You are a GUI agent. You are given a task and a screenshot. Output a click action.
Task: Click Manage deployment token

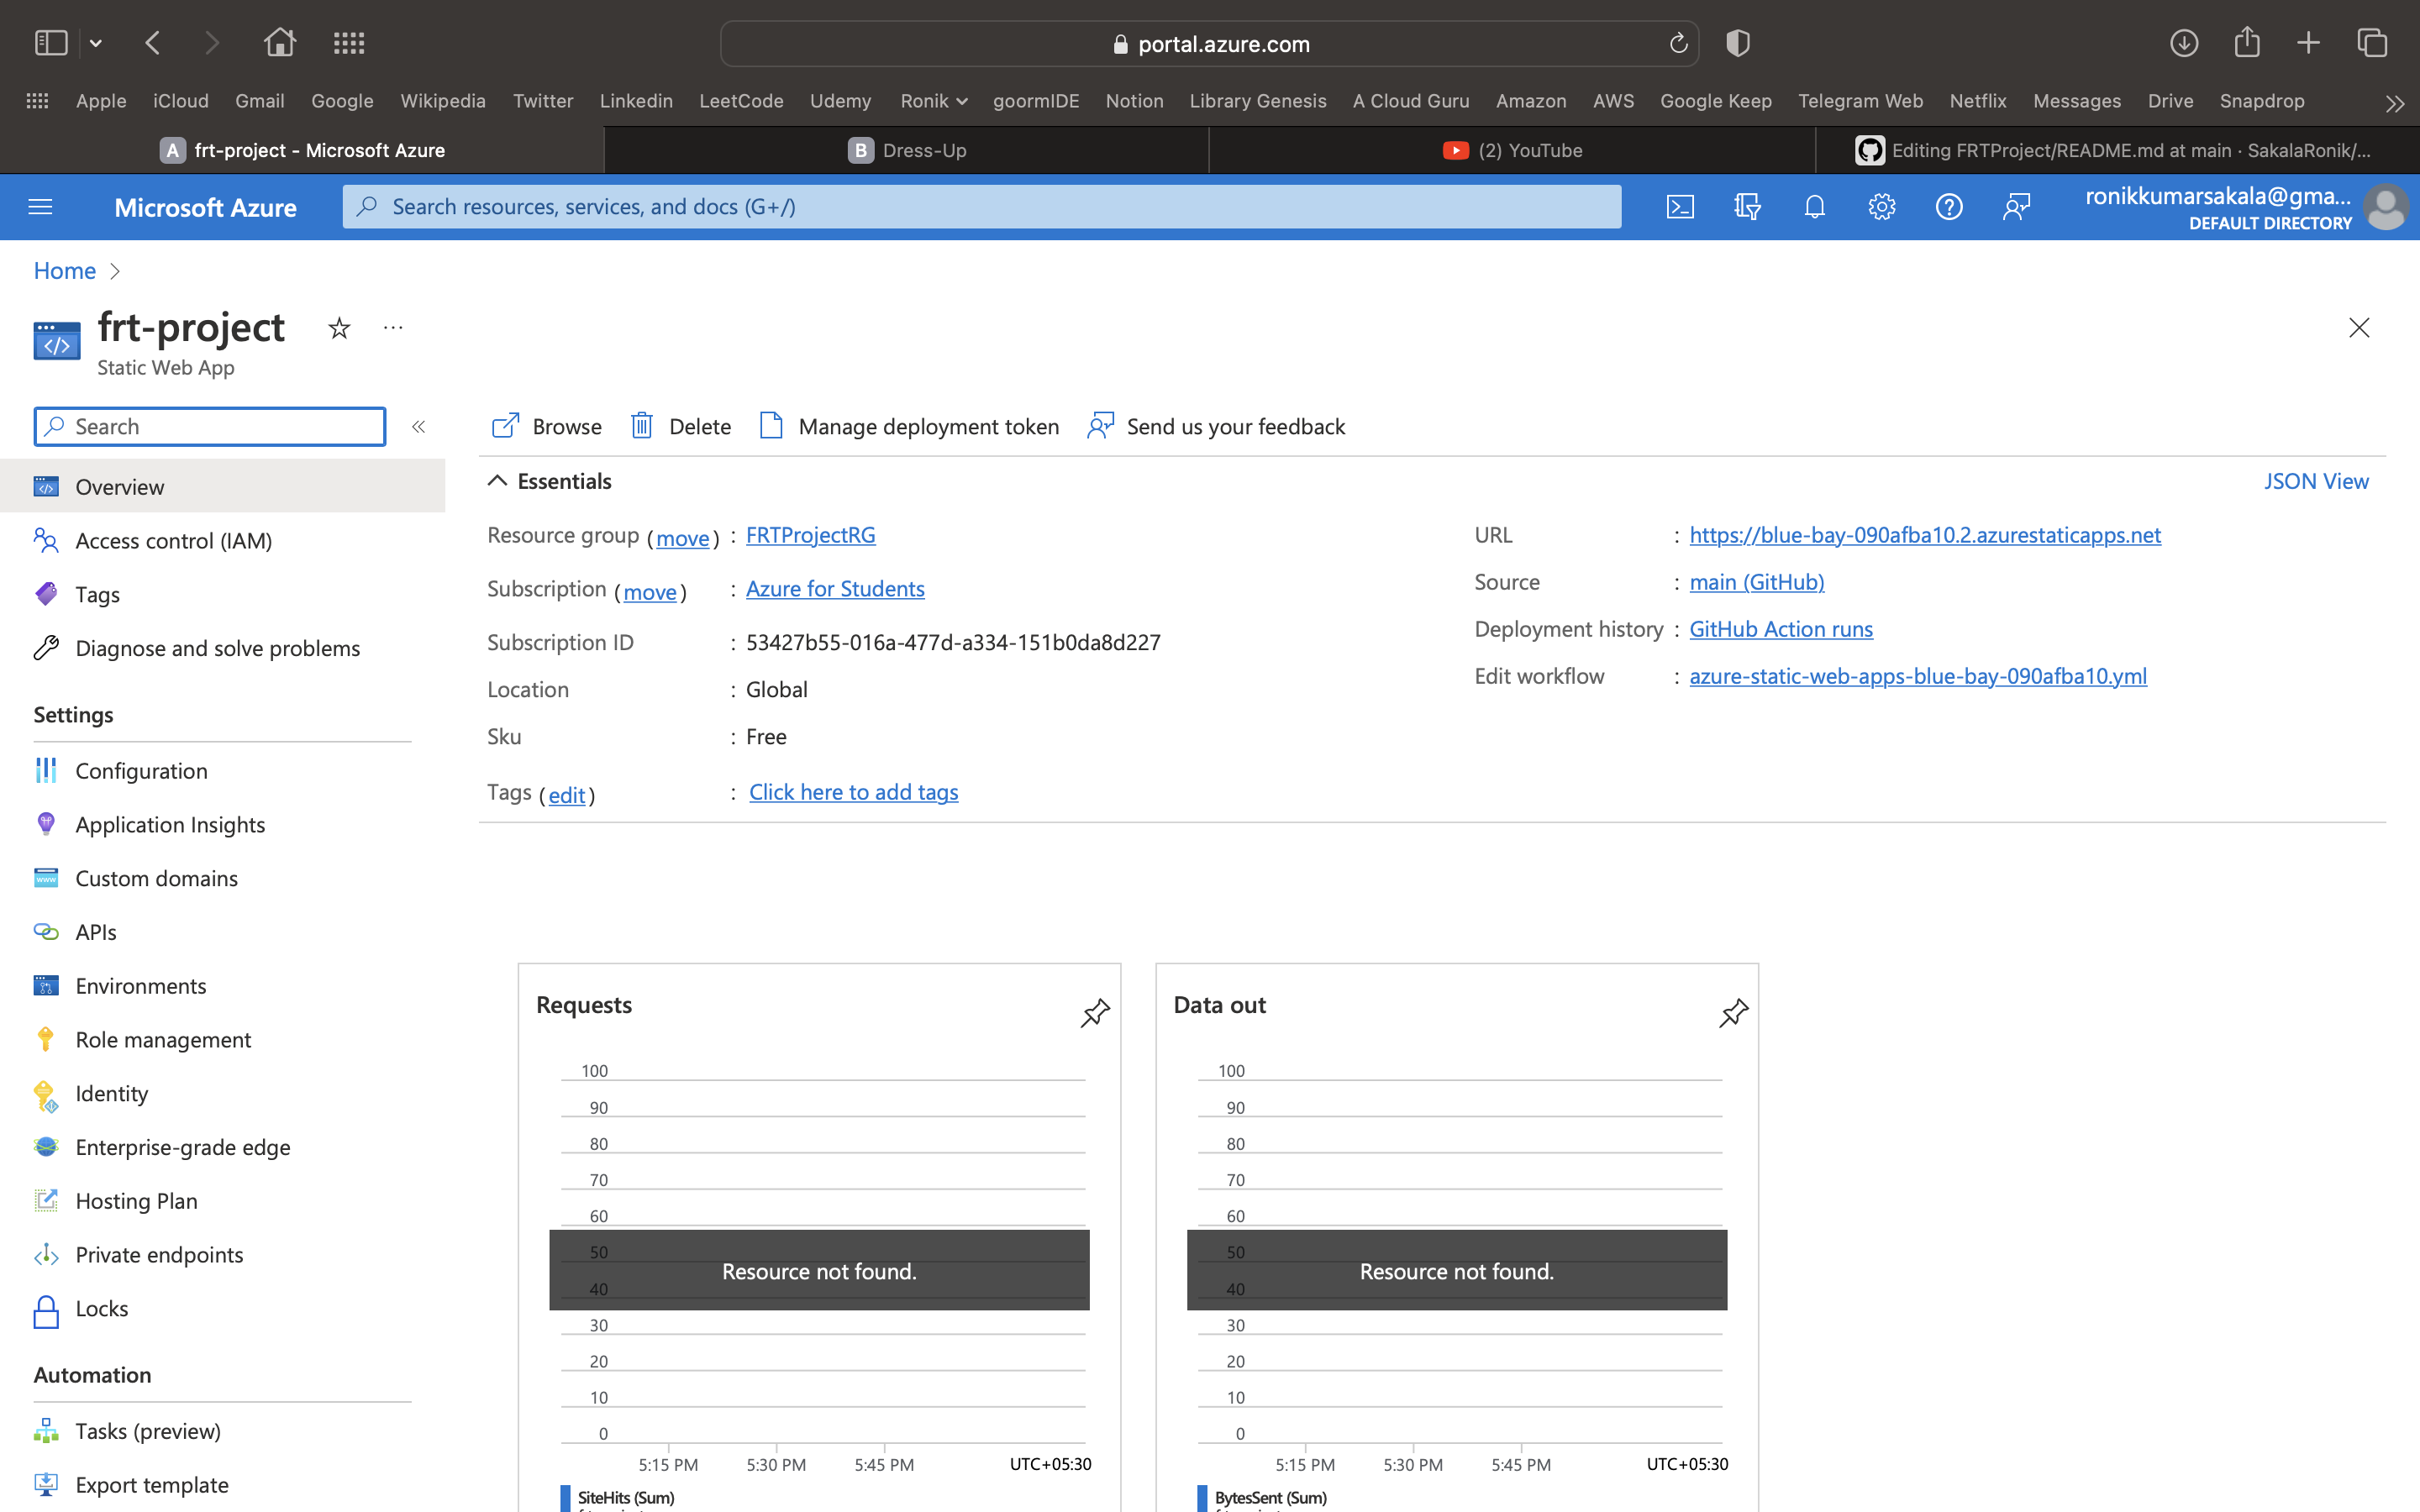click(909, 427)
